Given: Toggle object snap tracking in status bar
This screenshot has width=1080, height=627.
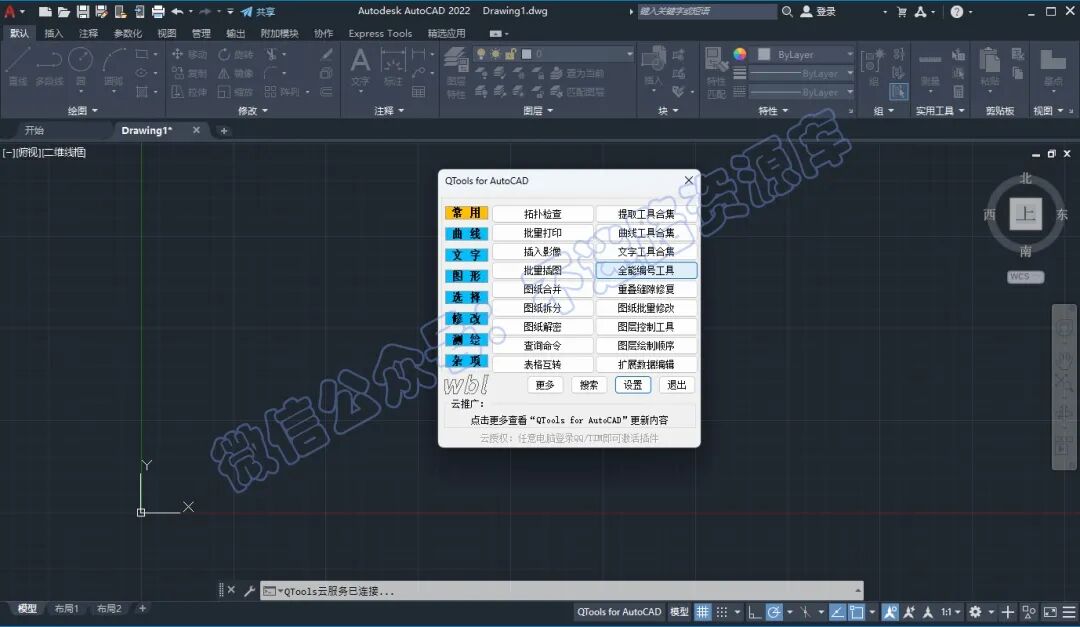Looking at the screenshot, I should 838,612.
